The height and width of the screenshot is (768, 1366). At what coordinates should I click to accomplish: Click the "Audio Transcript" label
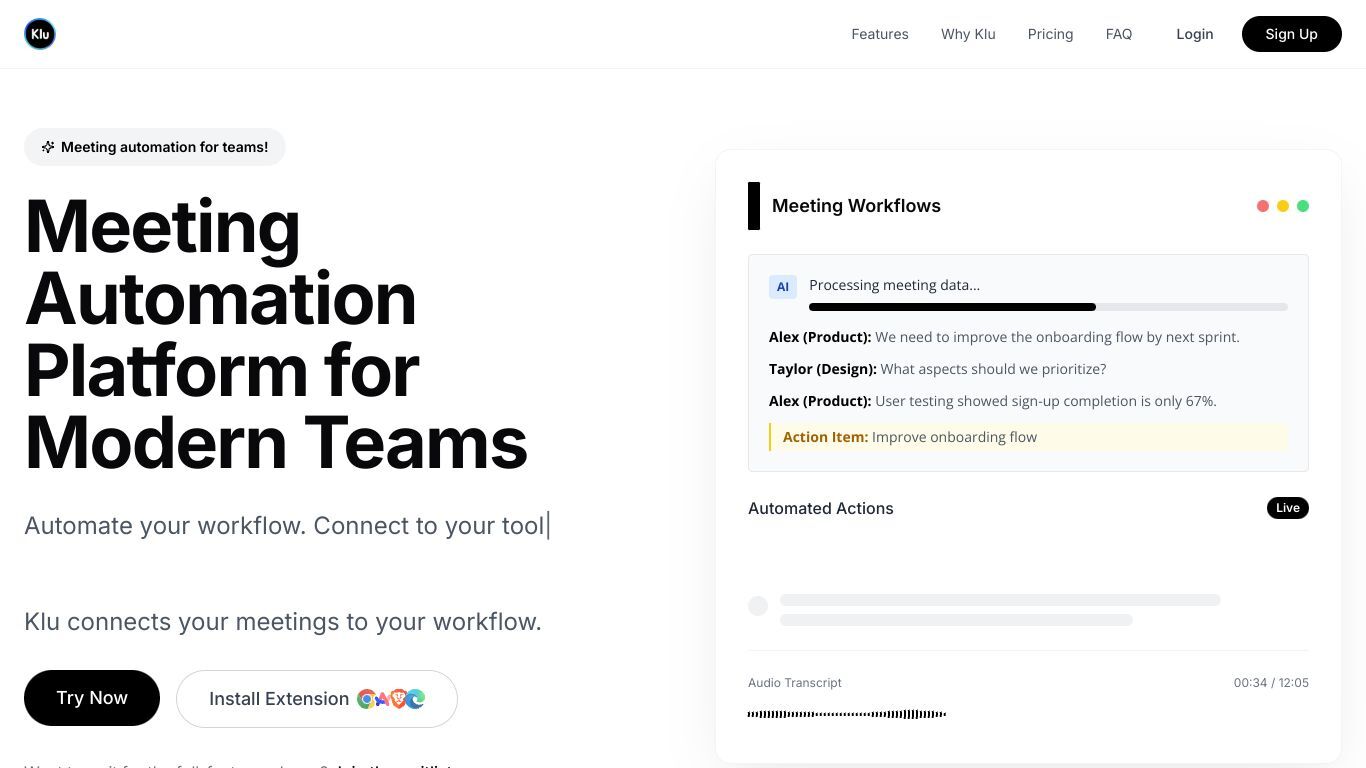[x=795, y=683]
